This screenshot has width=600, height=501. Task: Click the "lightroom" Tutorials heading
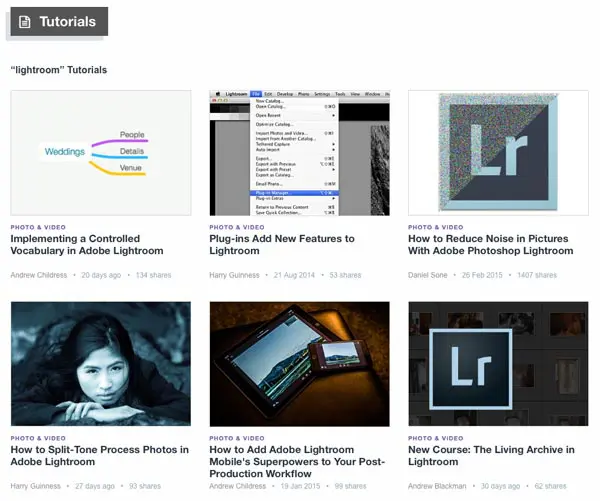59,70
